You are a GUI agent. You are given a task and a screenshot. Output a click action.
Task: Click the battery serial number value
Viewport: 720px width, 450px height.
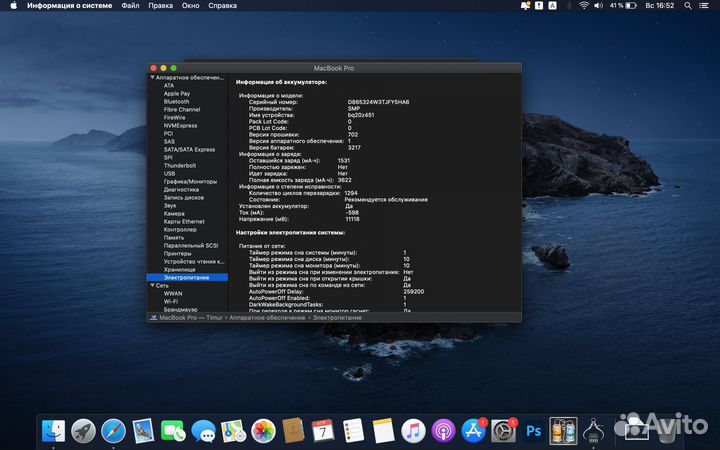[x=378, y=102]
